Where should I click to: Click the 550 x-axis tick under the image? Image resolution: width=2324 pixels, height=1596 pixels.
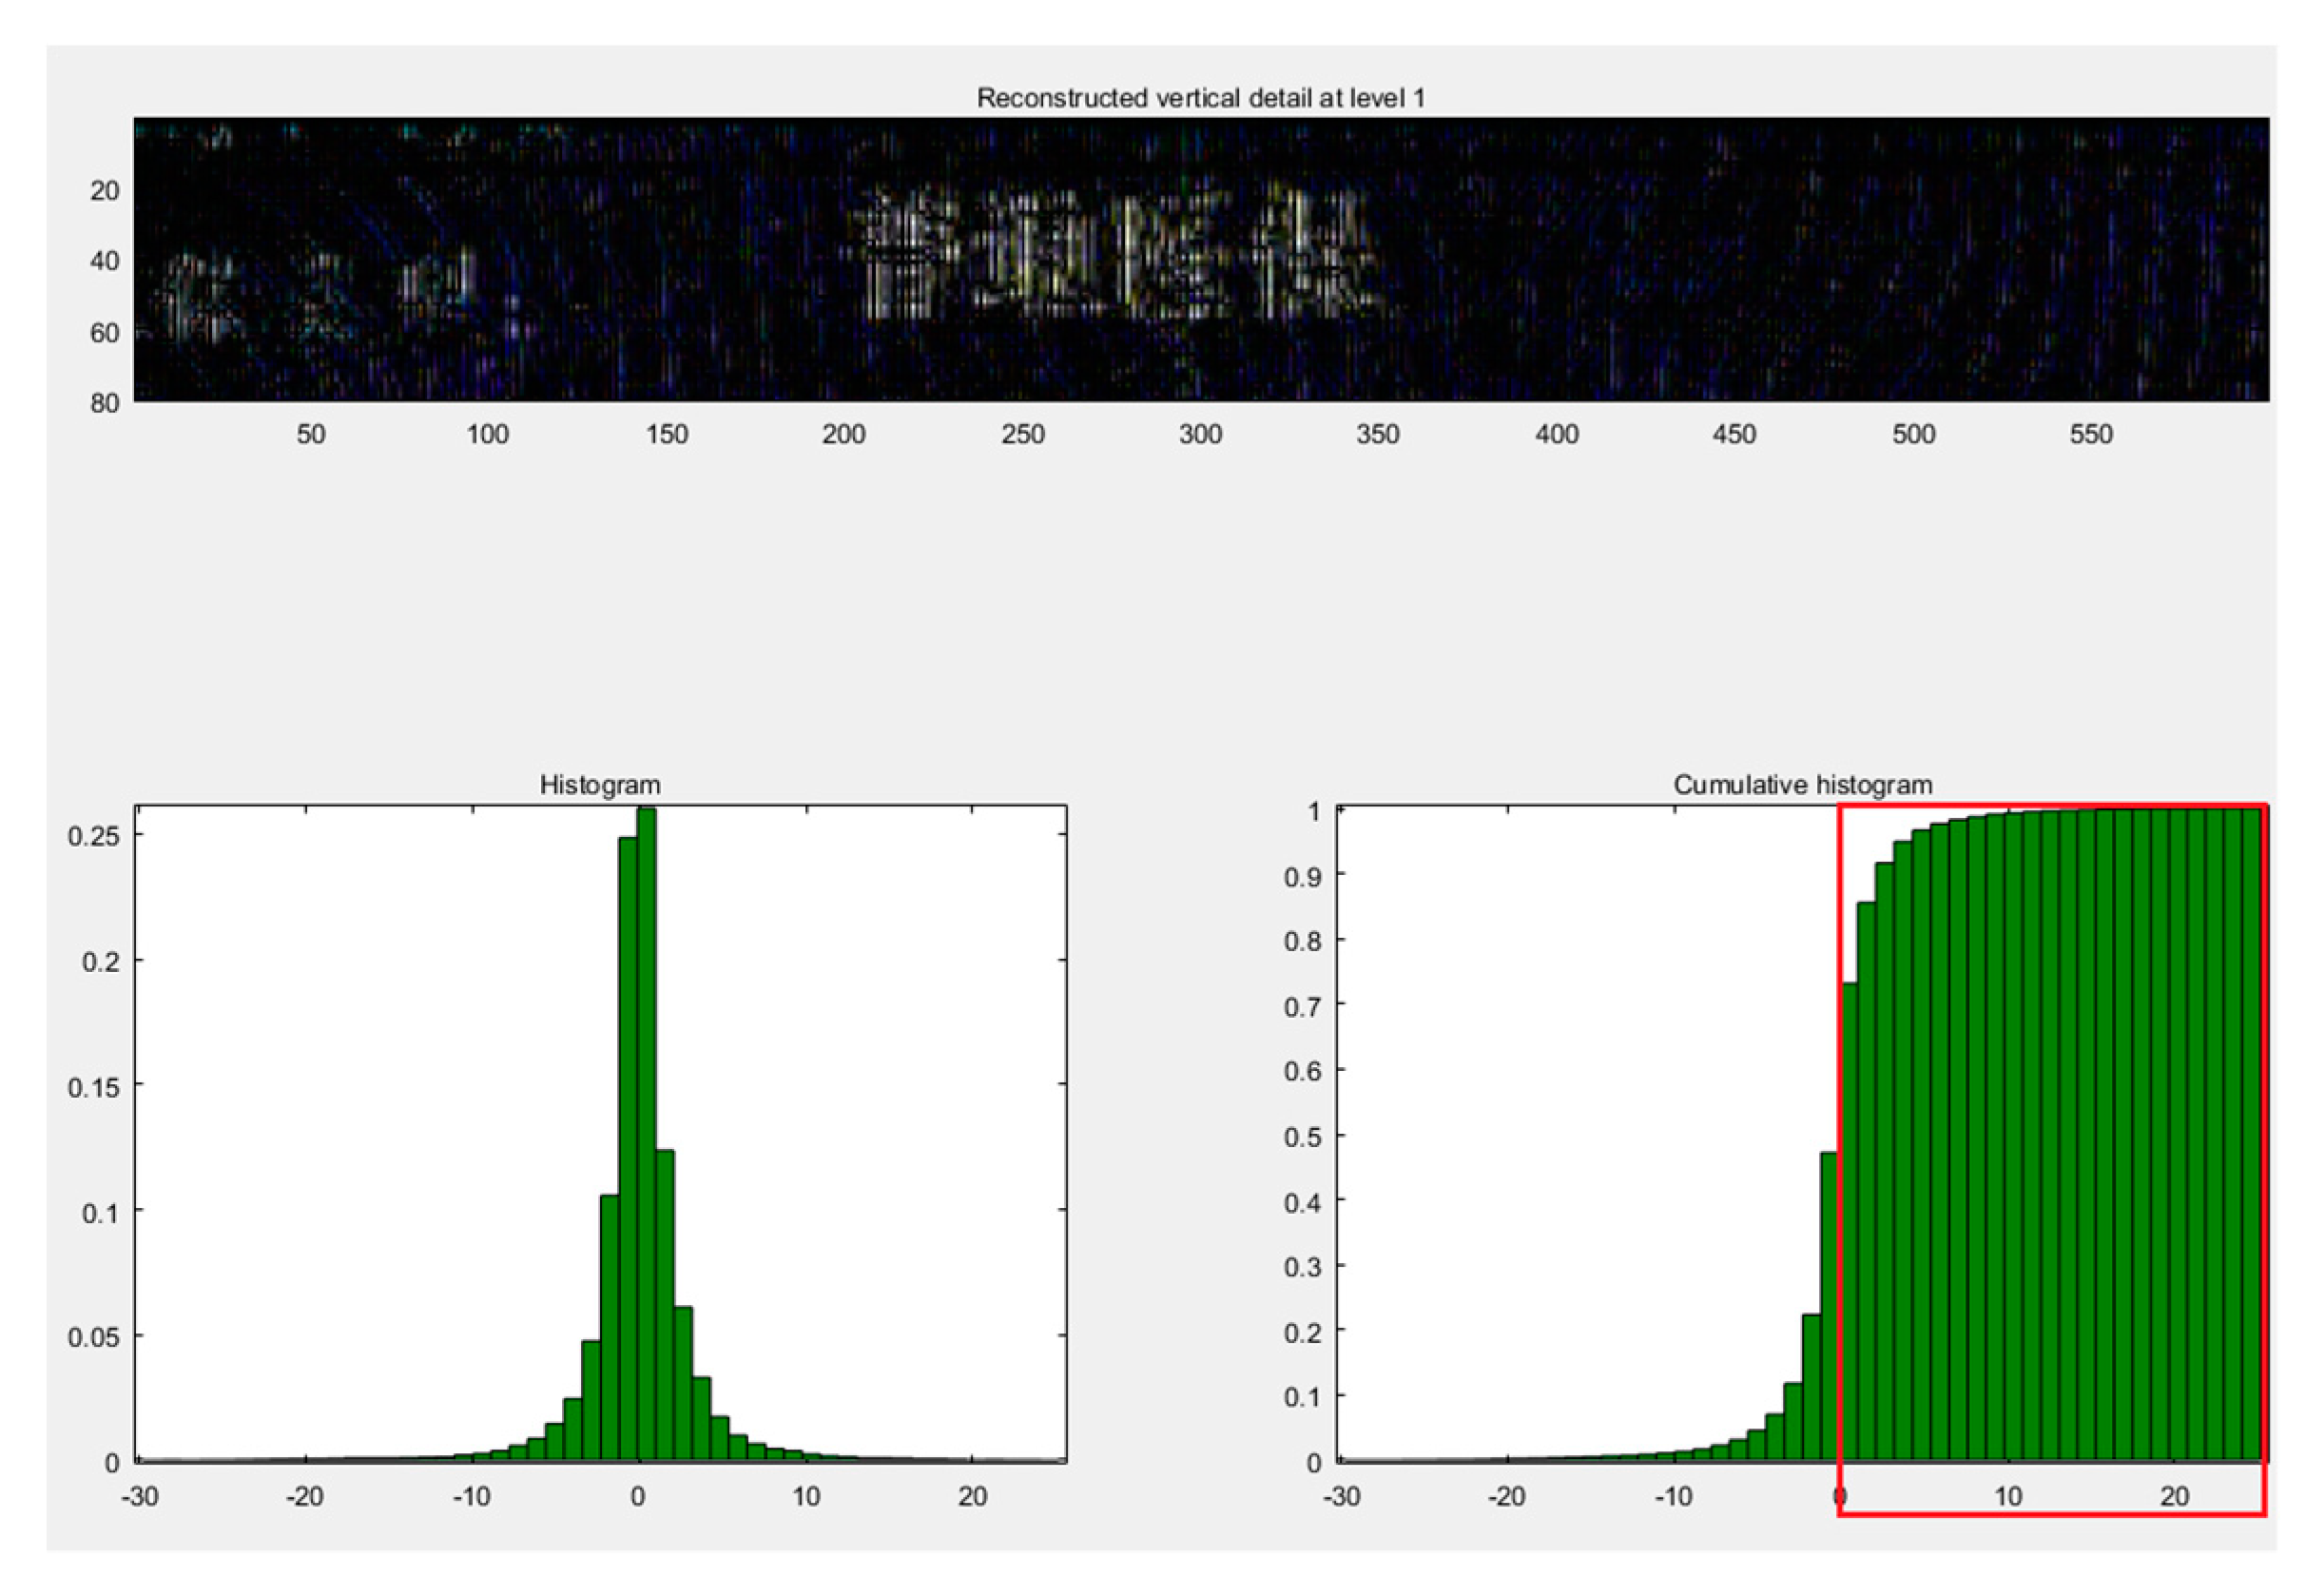coord(2091,435)
